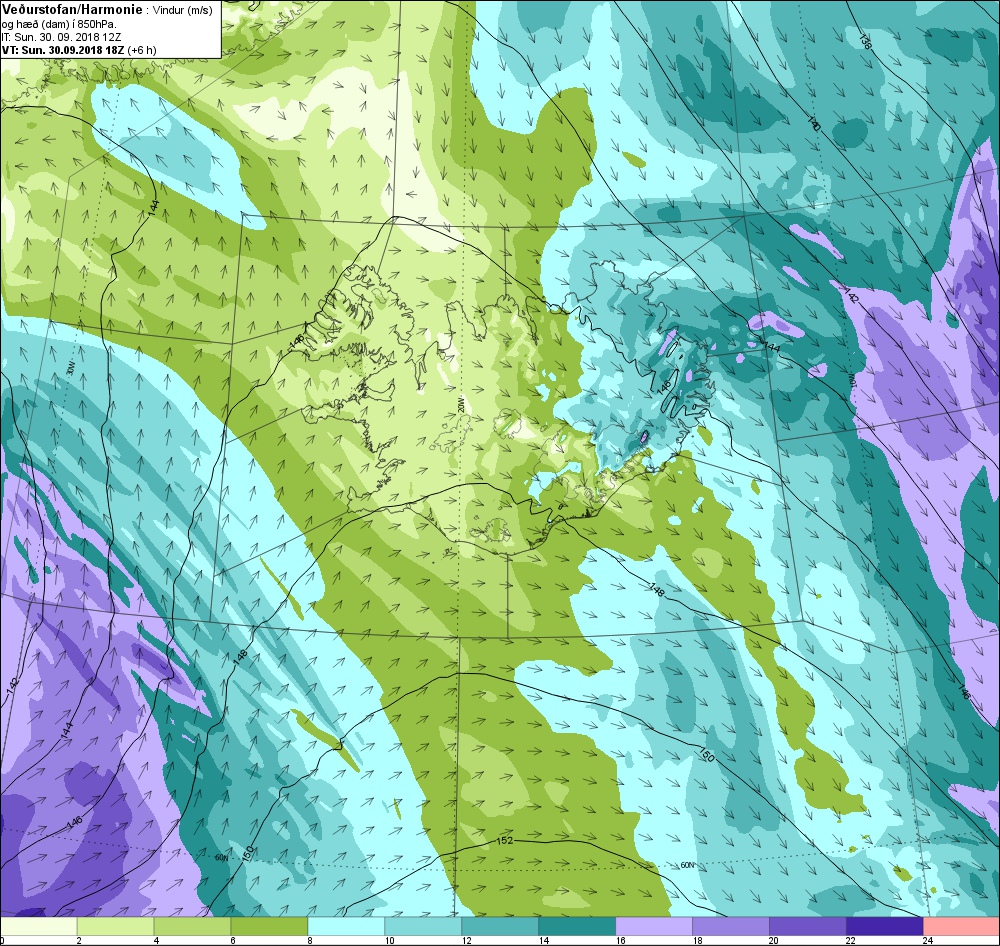Select the lavender 16–18 m/s legend swatch
The width and height of the screenshot is (1000, 946).
coord(654,925)
